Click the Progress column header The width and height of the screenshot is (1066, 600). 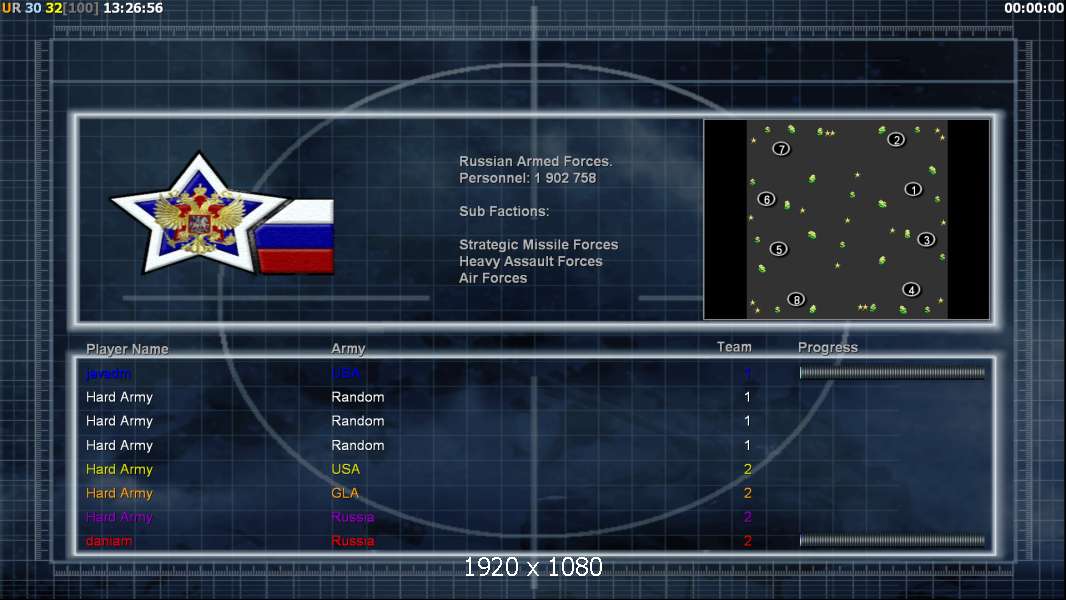pos(827,348)
